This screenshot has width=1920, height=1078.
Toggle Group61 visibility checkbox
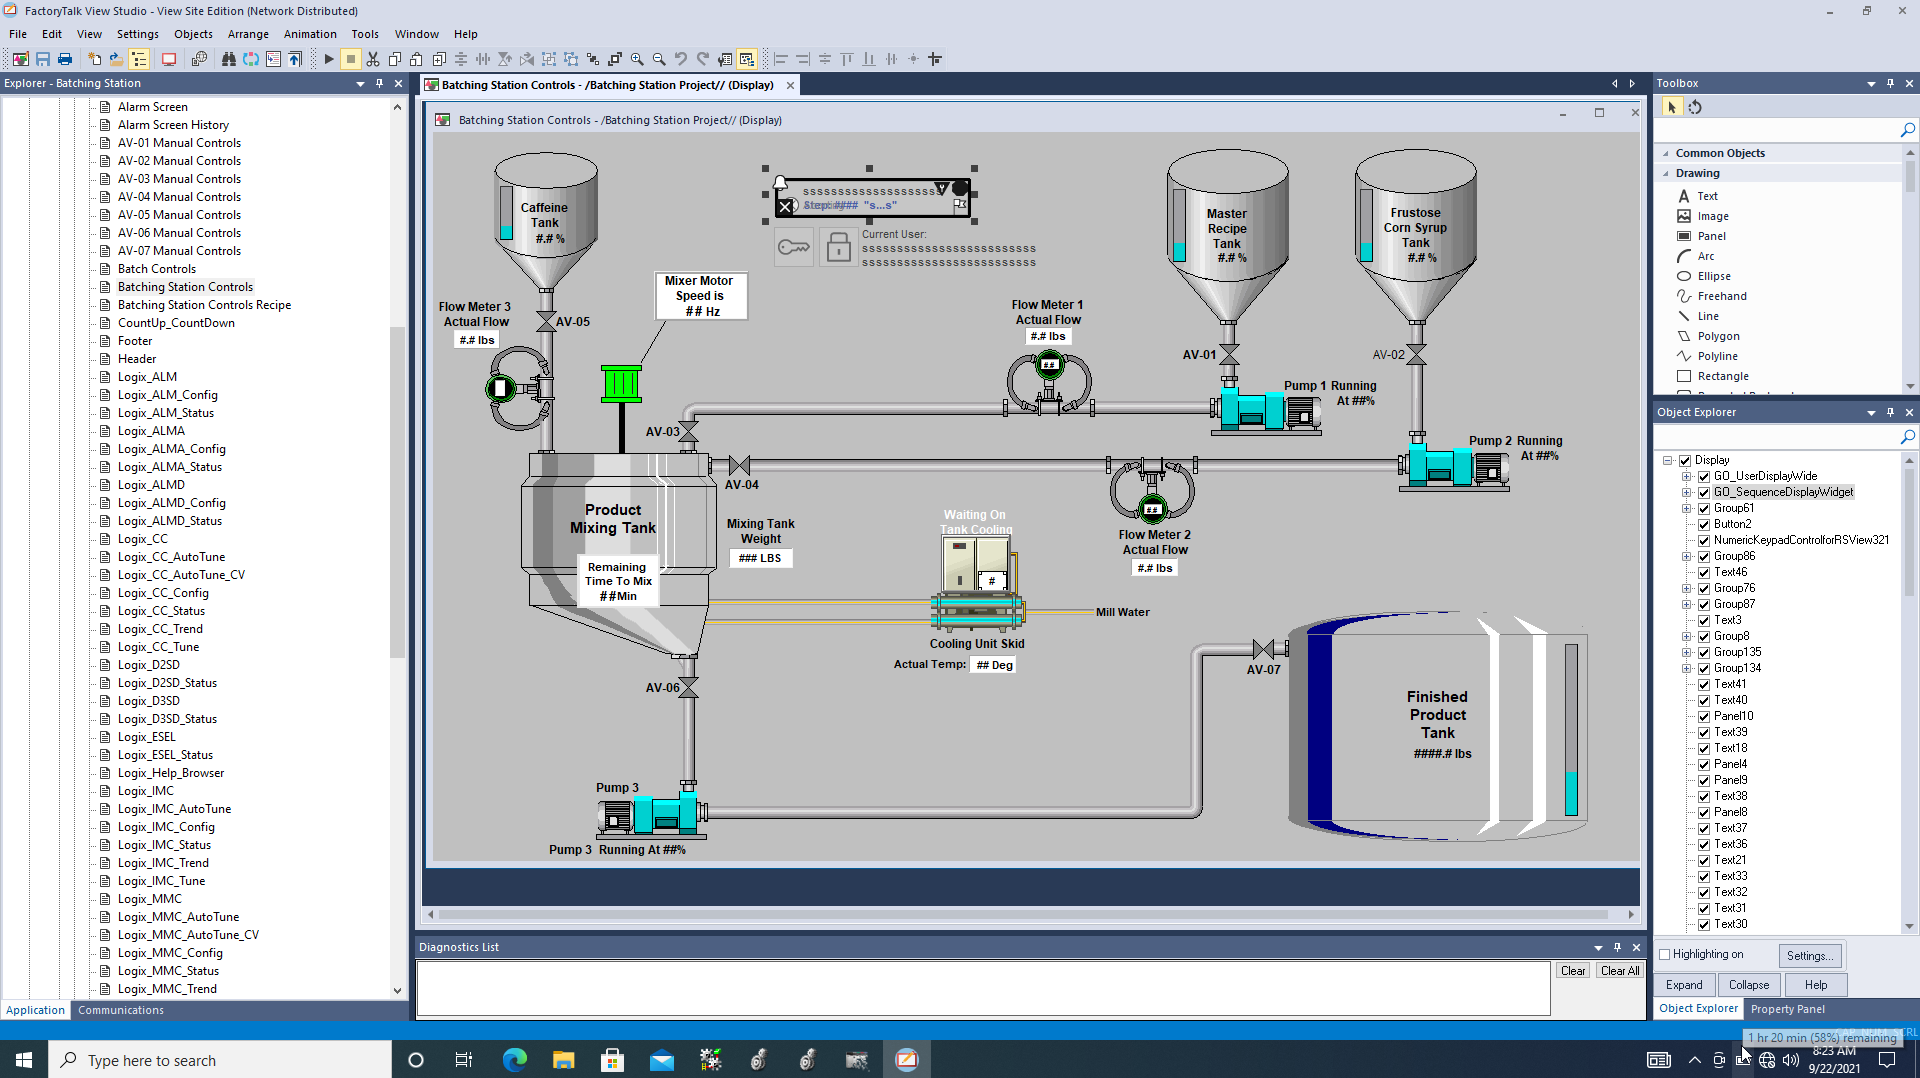(x=1704, y=508)
